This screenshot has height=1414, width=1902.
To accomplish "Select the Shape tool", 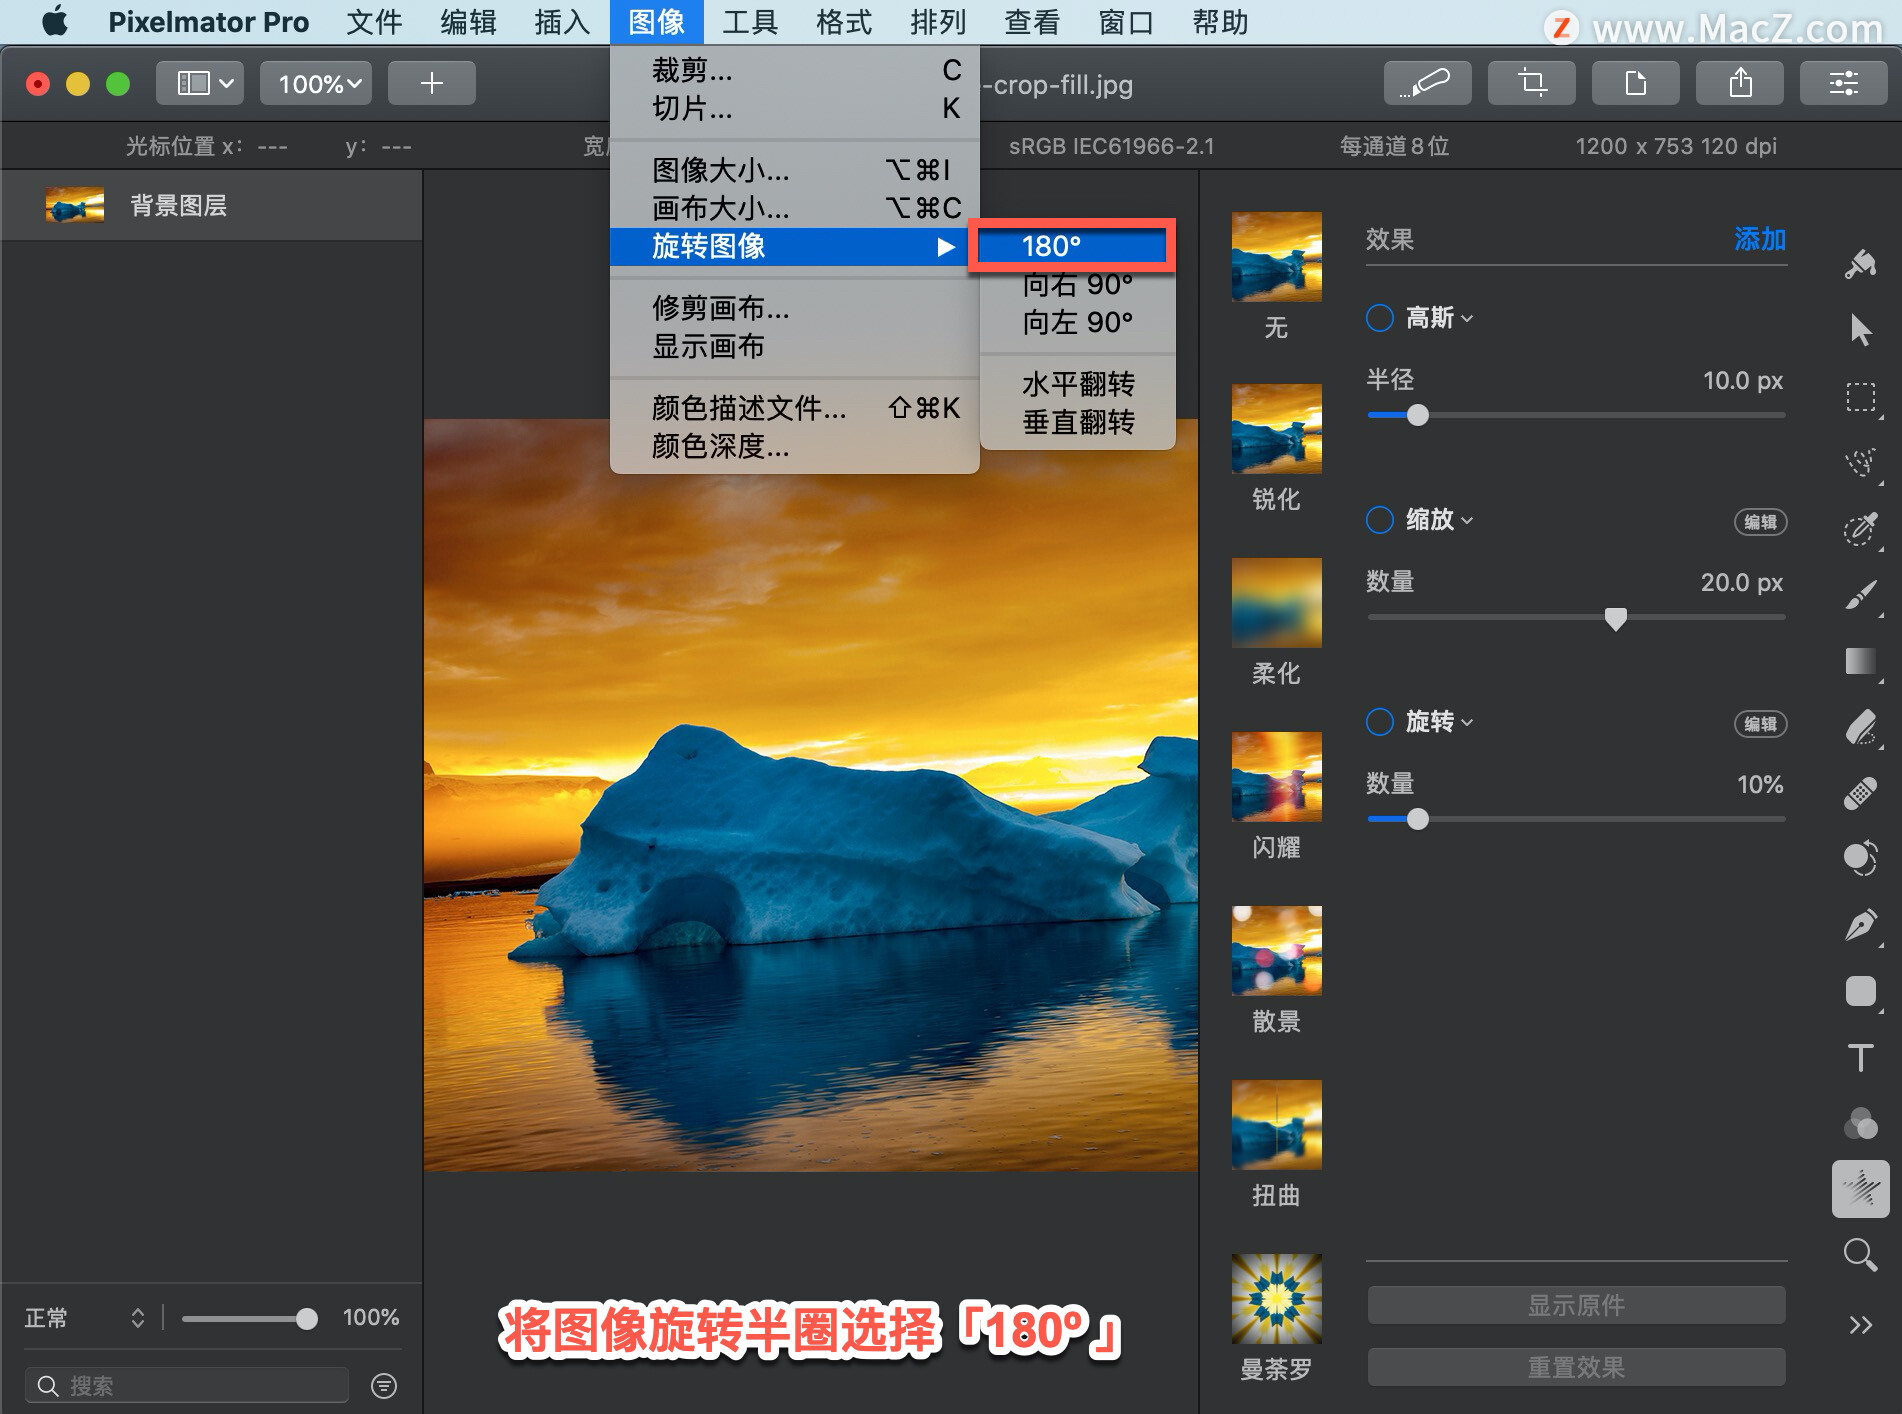I will [x=1860, y=991].
